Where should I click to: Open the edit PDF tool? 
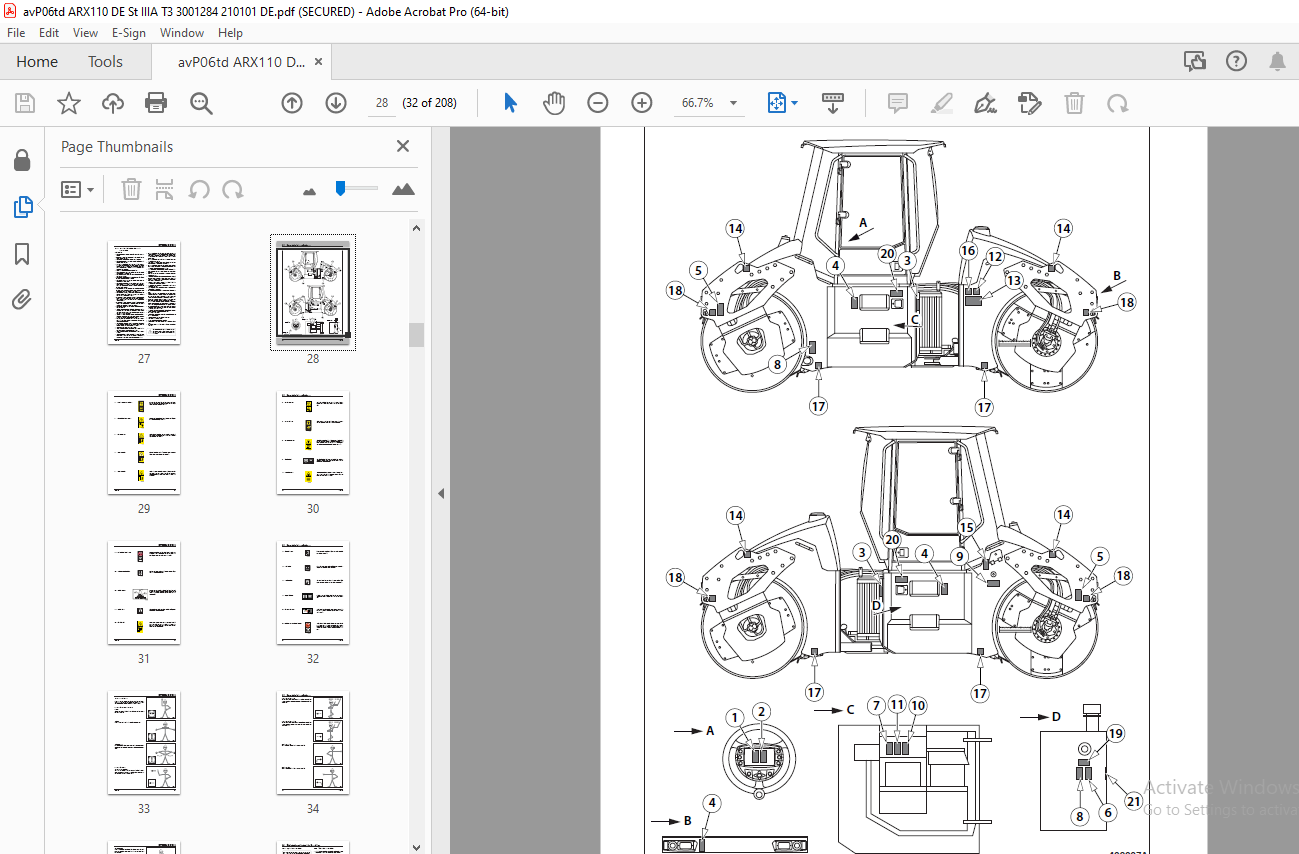tap(1029, 103)
